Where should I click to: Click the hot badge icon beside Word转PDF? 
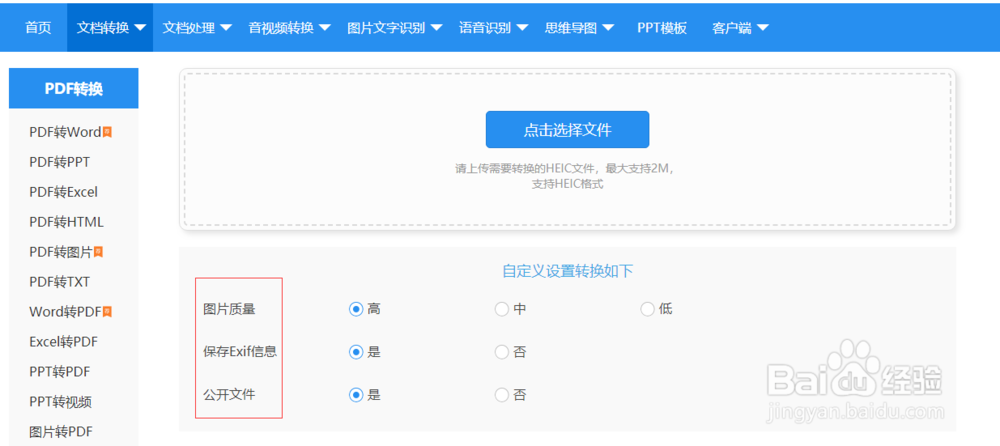click(107, 312)
